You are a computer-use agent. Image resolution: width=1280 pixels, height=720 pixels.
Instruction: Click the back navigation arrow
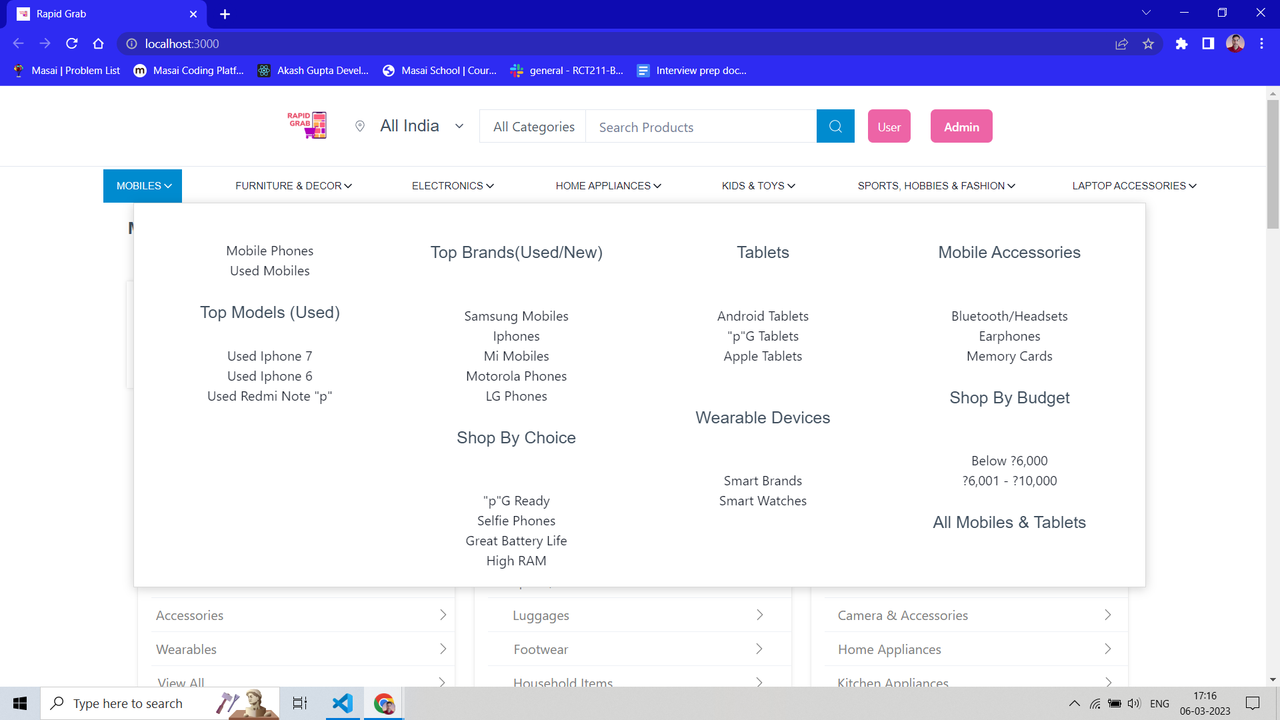tap(18, 44)
